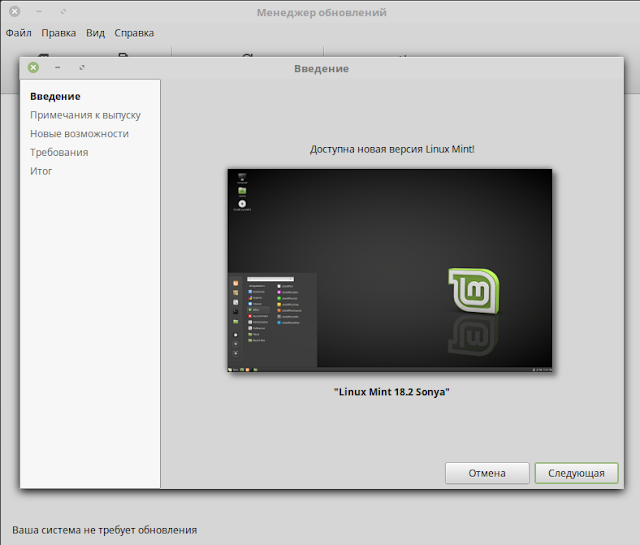This screenshot has width=640, height=545.
Task: Maximize the Введение dialog window
Action: coord(82,67)
